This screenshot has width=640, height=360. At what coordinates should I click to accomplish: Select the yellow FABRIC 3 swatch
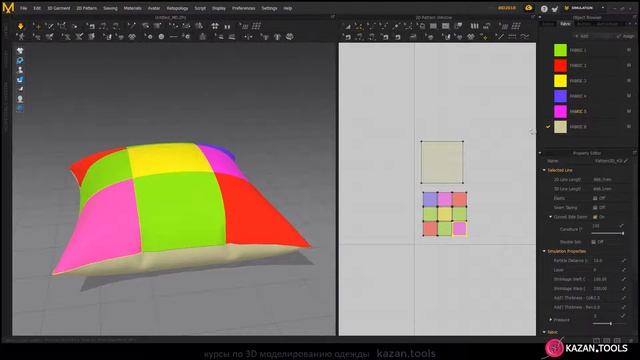click(560, 81)
